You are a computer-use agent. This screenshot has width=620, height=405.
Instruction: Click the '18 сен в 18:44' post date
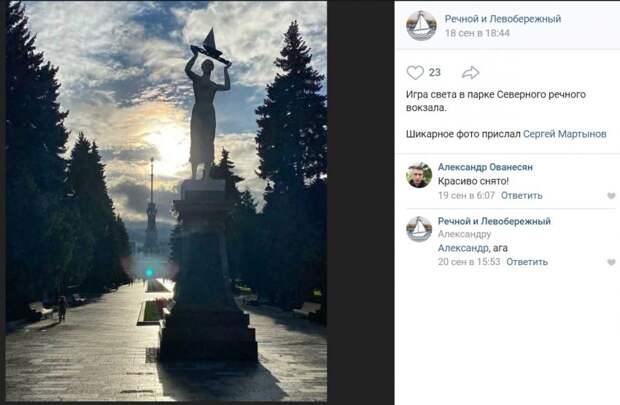click(x=477, y=33)
